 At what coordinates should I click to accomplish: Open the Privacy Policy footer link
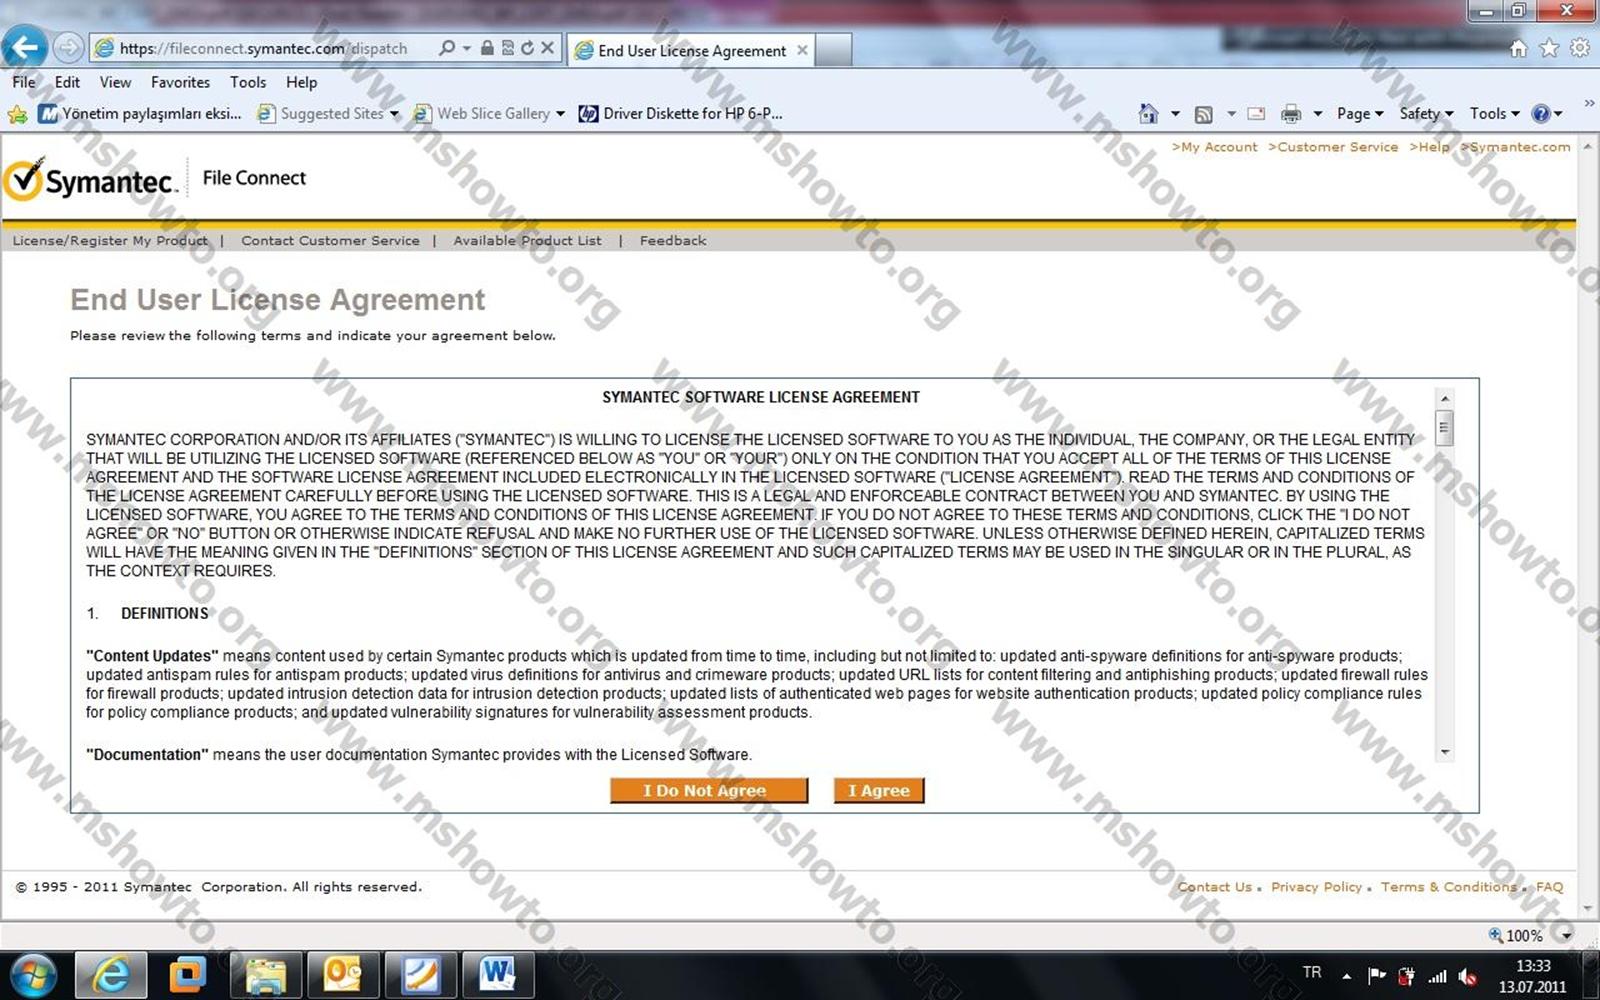[1316, 887]
